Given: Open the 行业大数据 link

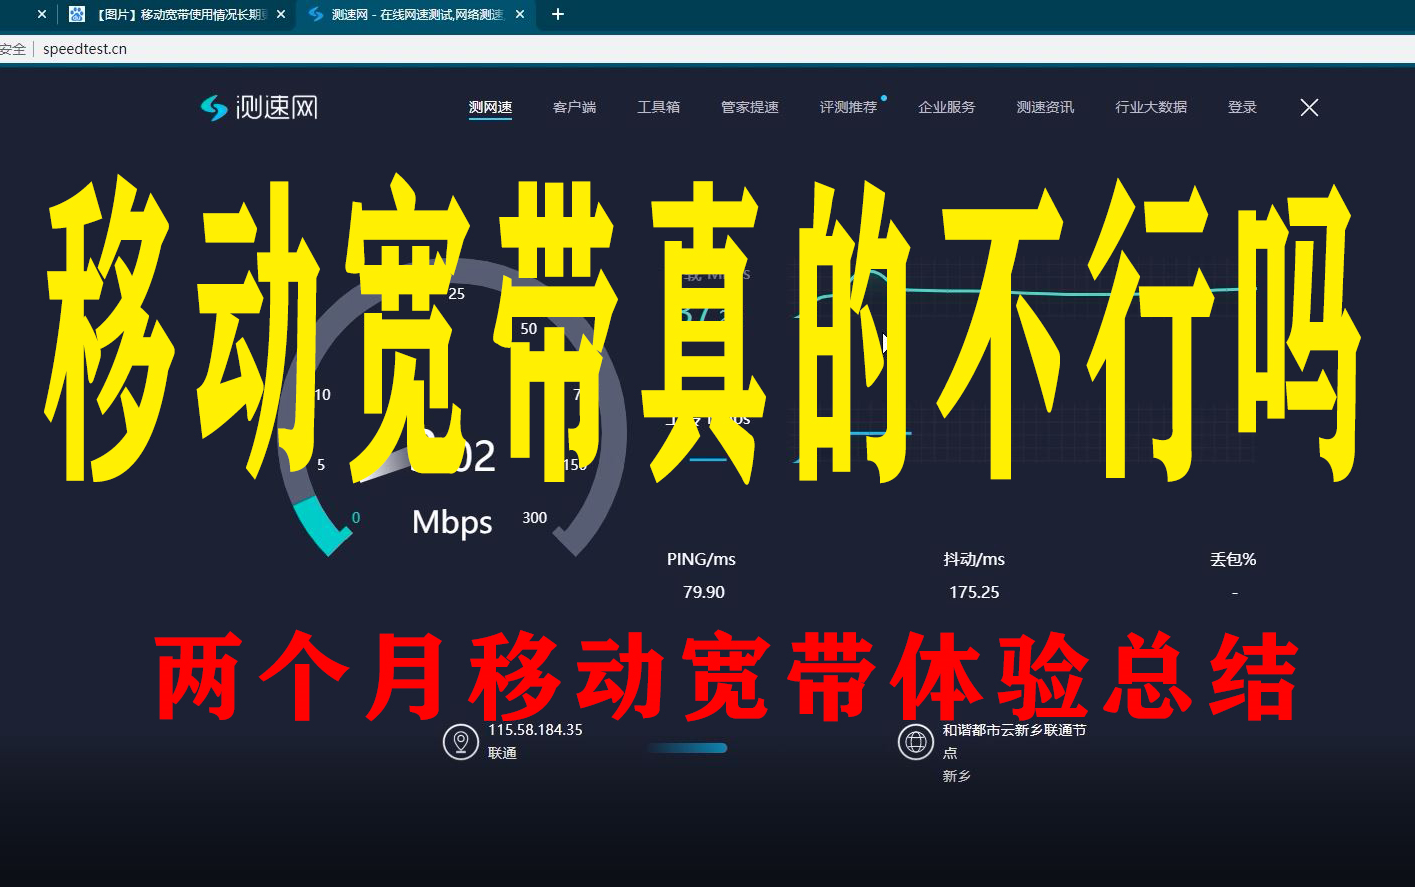Looking at the screenshot, I should click(x=1151, y=107).
